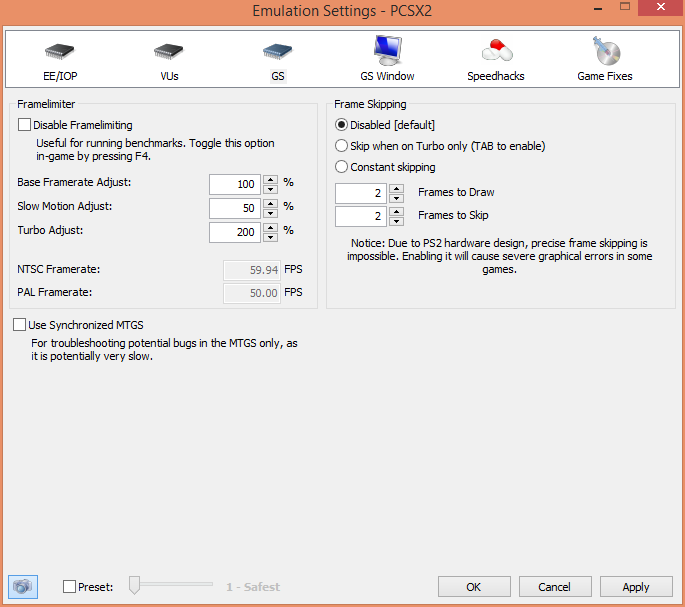Open the Game Fixes disc icon
This screenshot has height=607, width=685.
coord(606,51)
